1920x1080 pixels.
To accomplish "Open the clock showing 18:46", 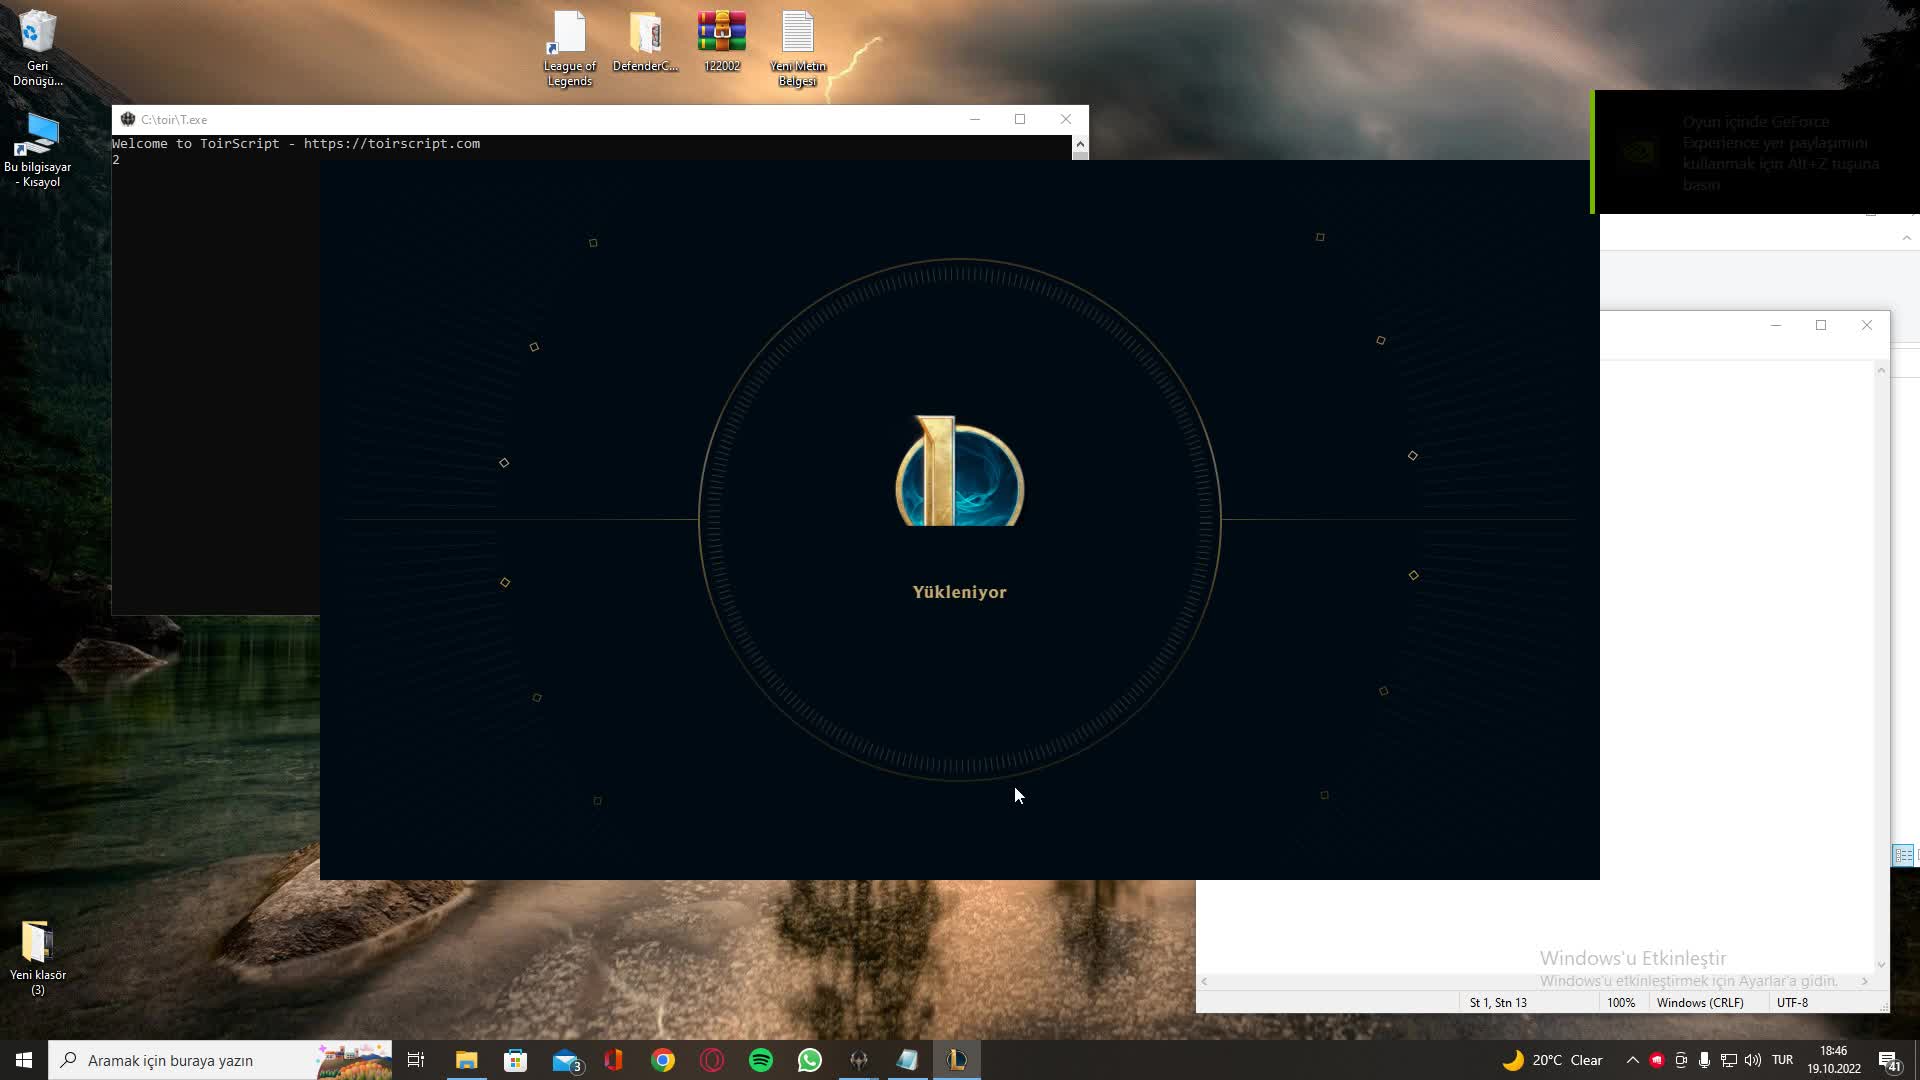I will tap(1833, 1060).
